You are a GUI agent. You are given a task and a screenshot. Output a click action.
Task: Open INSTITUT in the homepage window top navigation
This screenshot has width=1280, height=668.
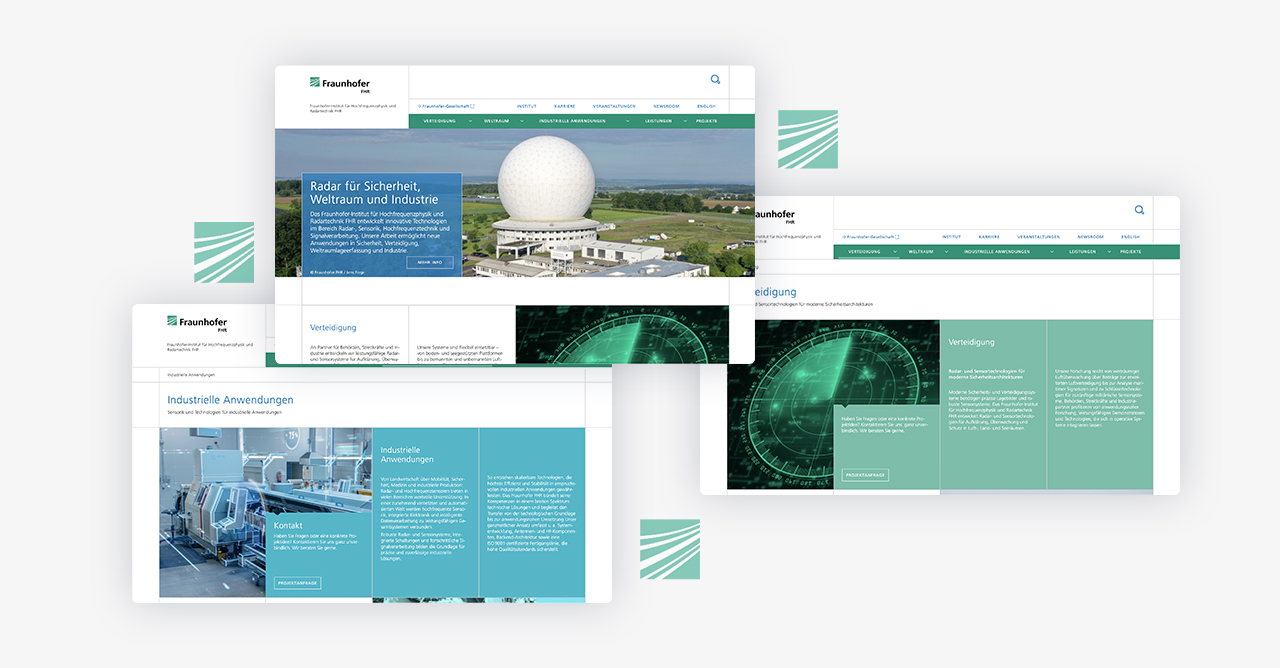tap(527, 106)
